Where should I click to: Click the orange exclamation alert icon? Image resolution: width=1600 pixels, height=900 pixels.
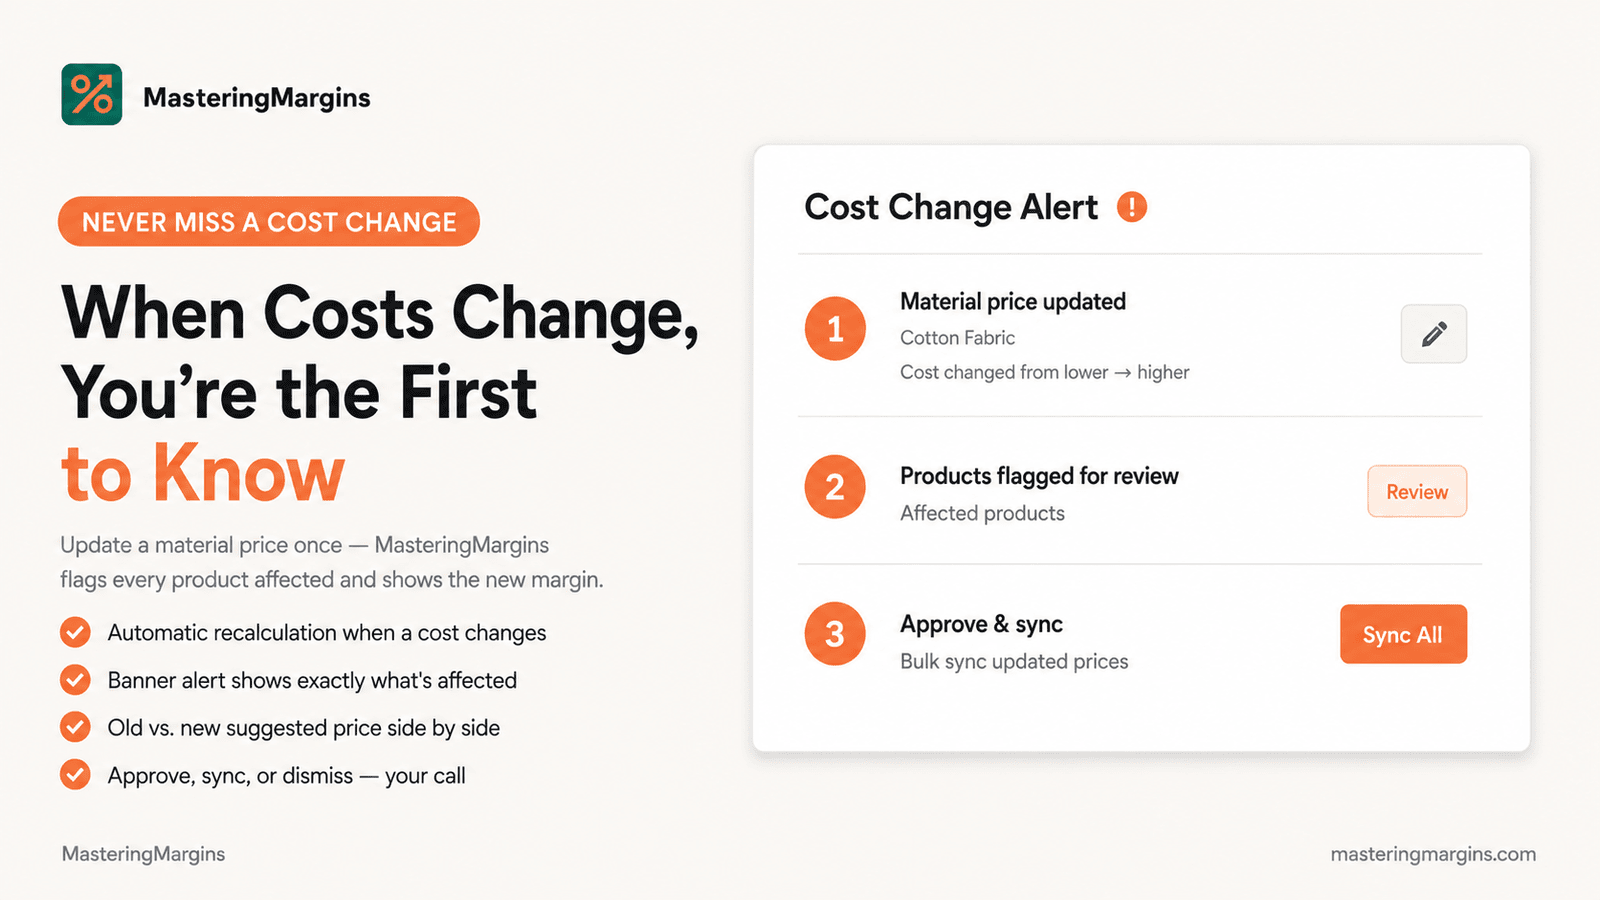(1132, 207)
